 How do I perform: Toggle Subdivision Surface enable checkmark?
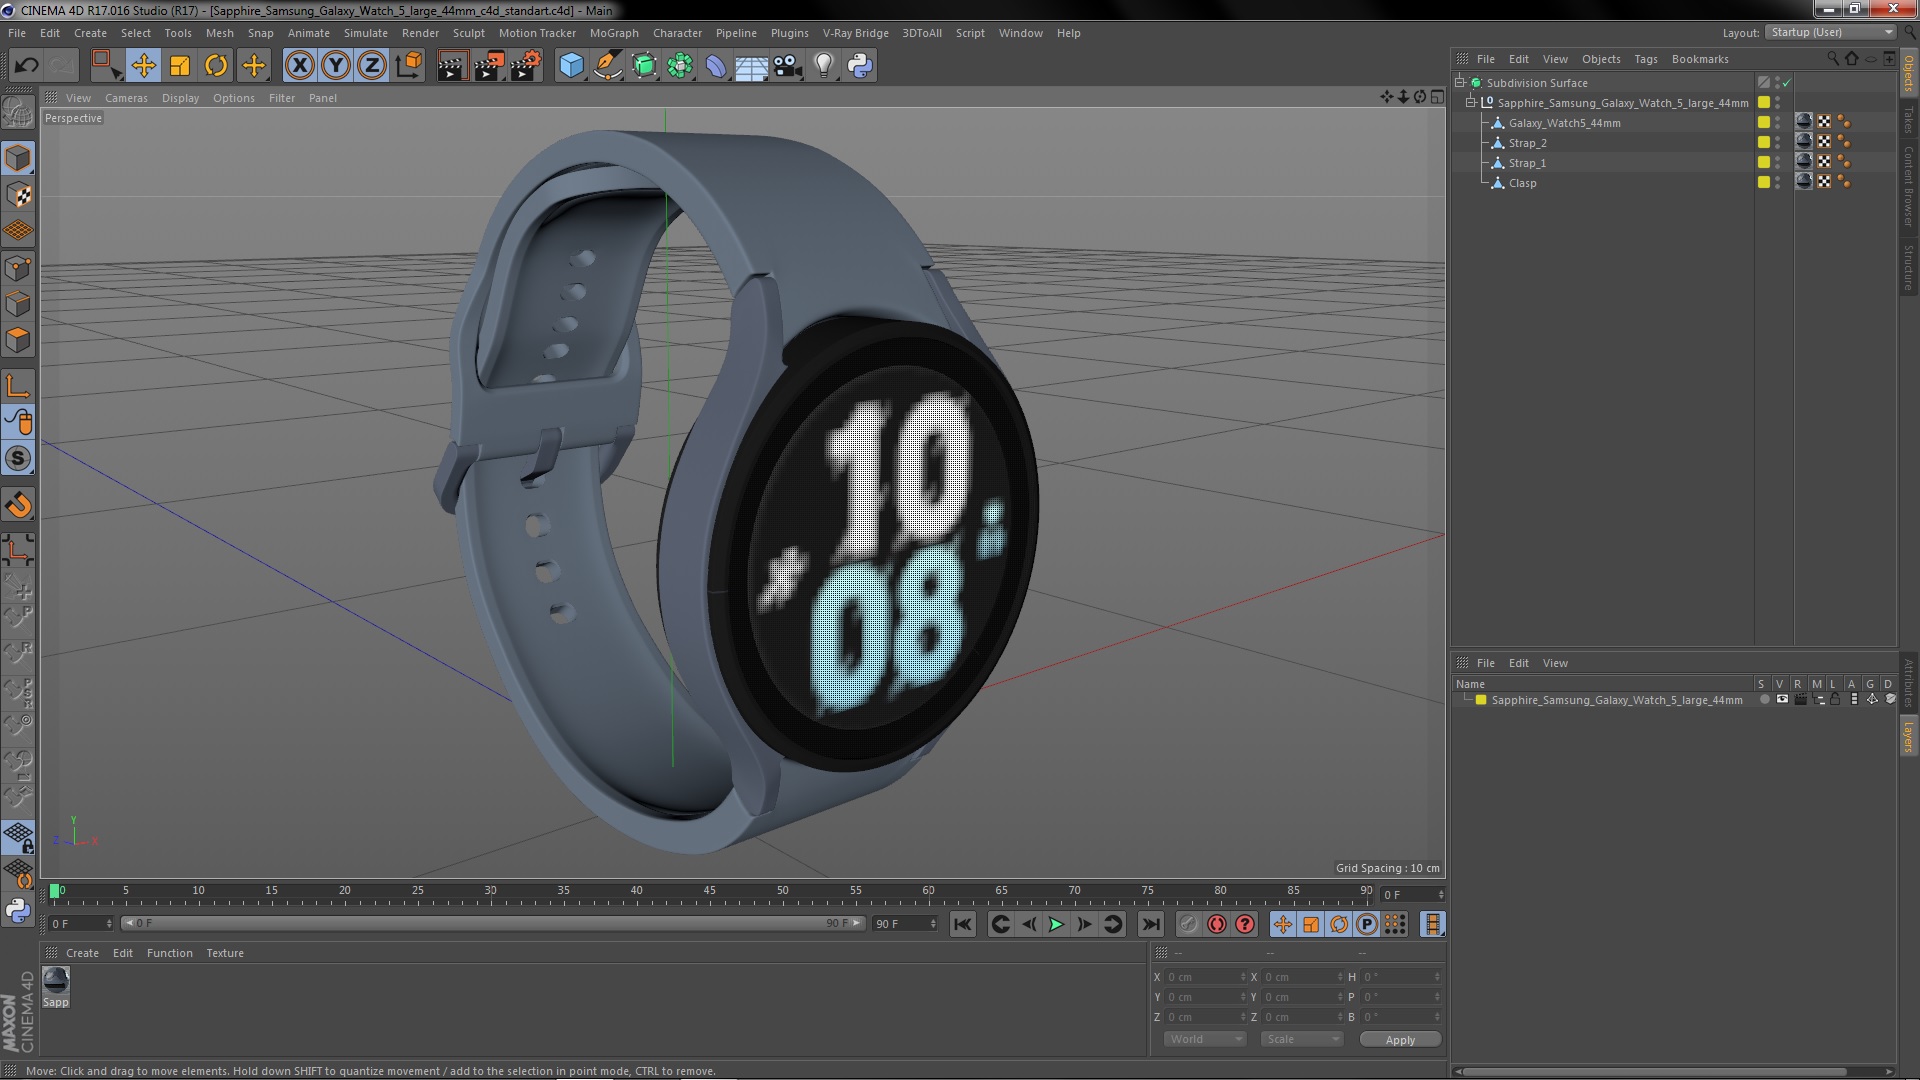point(1787,83)
